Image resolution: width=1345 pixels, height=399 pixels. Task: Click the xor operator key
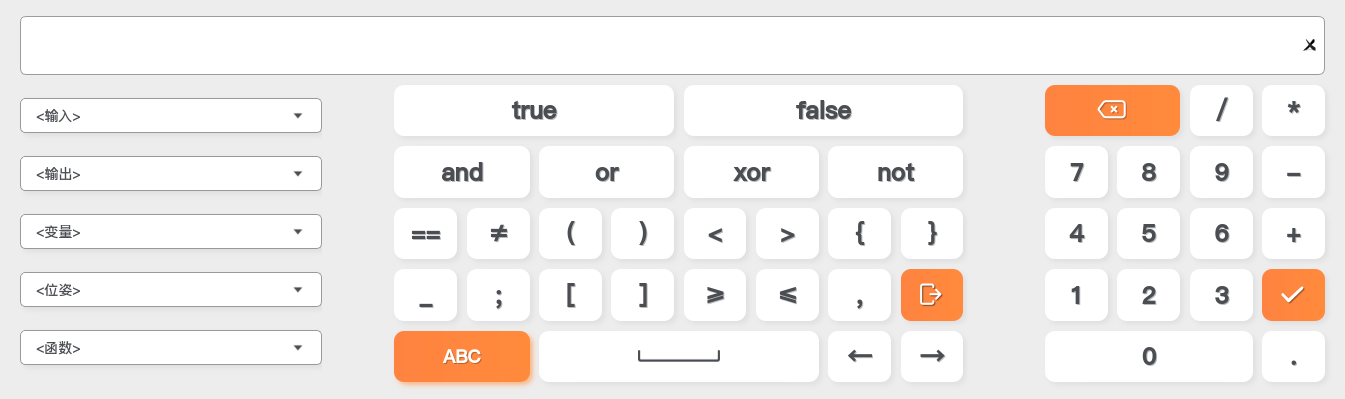pyautogui.click(x=751, y=172)
